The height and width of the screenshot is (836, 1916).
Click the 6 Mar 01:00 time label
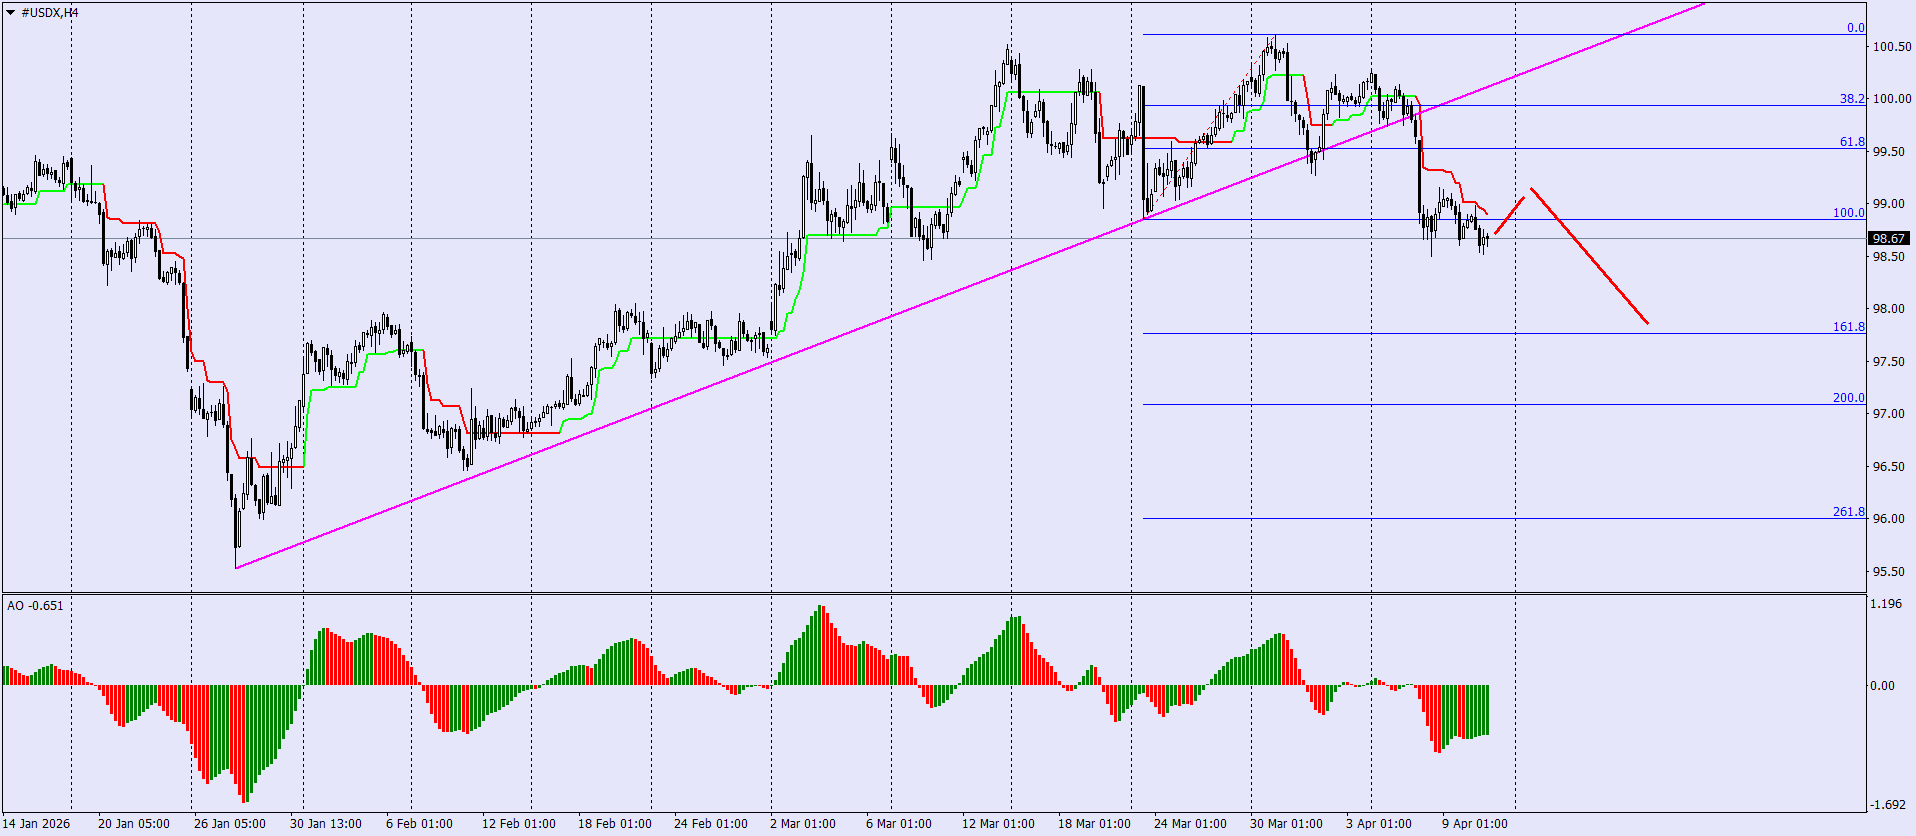tap(899, 824)
